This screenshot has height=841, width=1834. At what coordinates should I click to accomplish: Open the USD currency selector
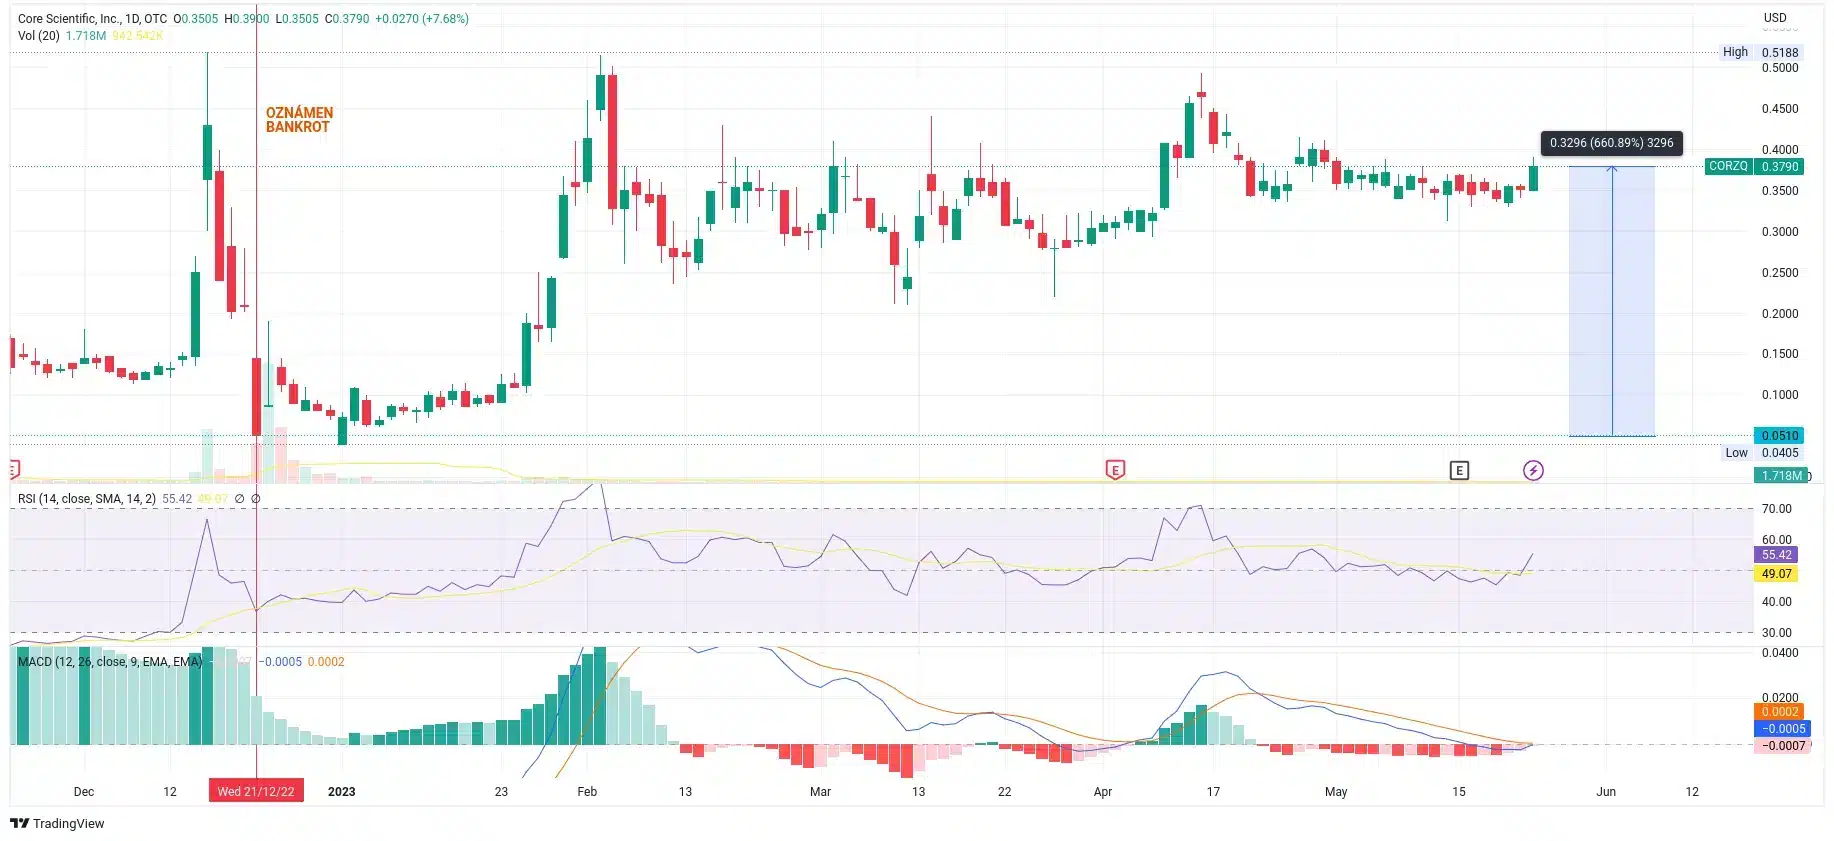coord(1775,18)
